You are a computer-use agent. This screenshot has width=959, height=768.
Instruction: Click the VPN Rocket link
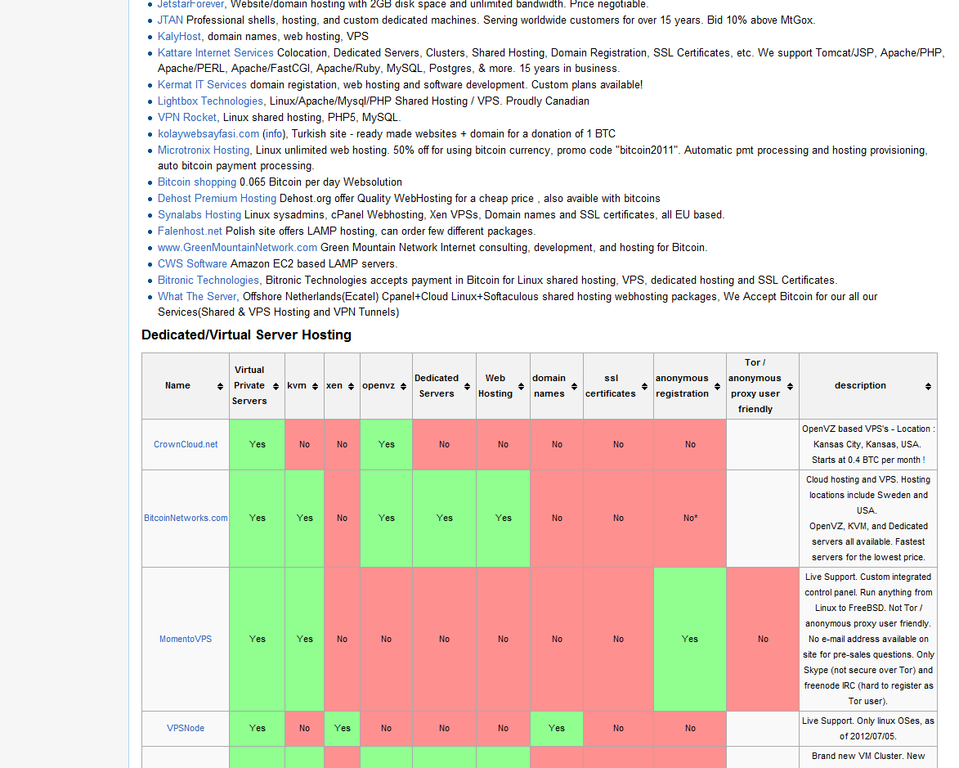pos(187,117)
